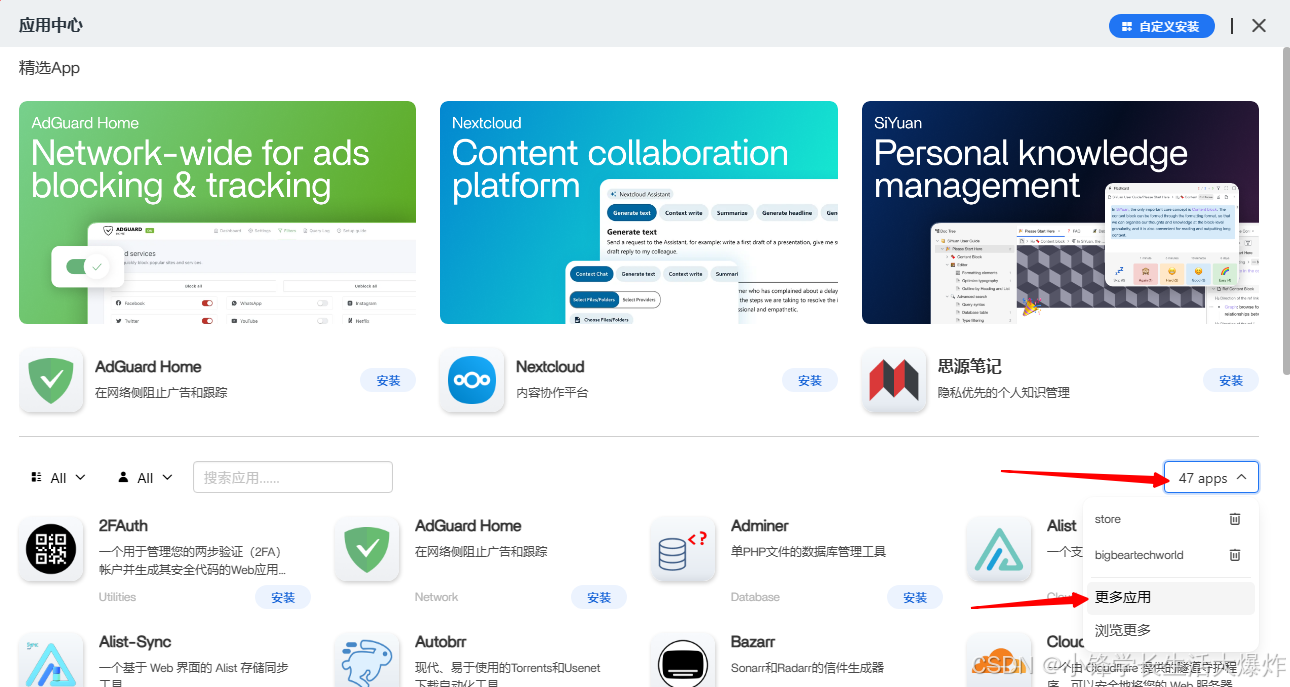This screenshot has width=1290, height=687.
Task: Click the 内容协作平台 Nextcloud description
Action: pyautogui.click(x=552, y=393)
